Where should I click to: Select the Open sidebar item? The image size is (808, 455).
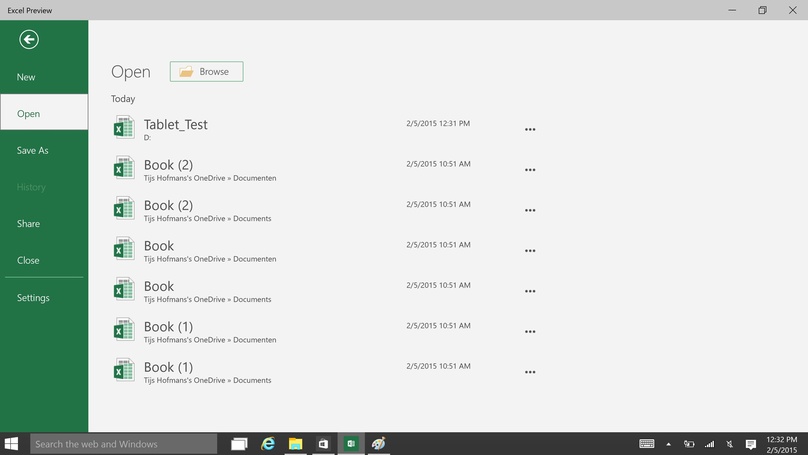click(44, 113)
